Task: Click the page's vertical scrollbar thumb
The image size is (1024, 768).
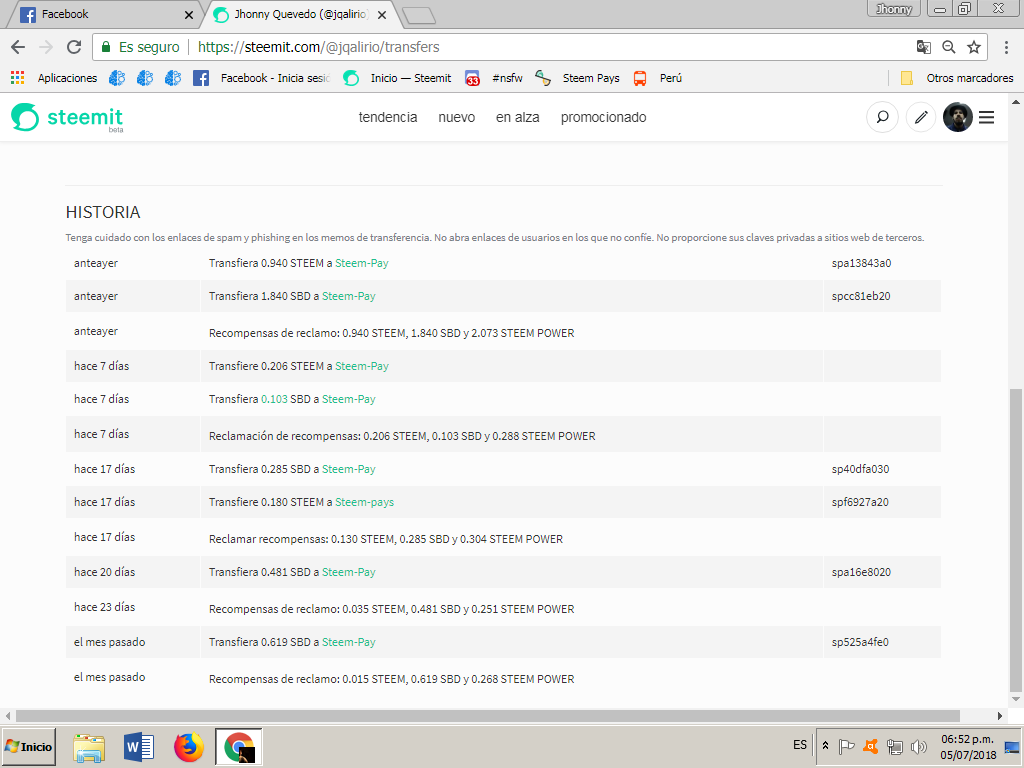Action: click(x=1016, y=539)
